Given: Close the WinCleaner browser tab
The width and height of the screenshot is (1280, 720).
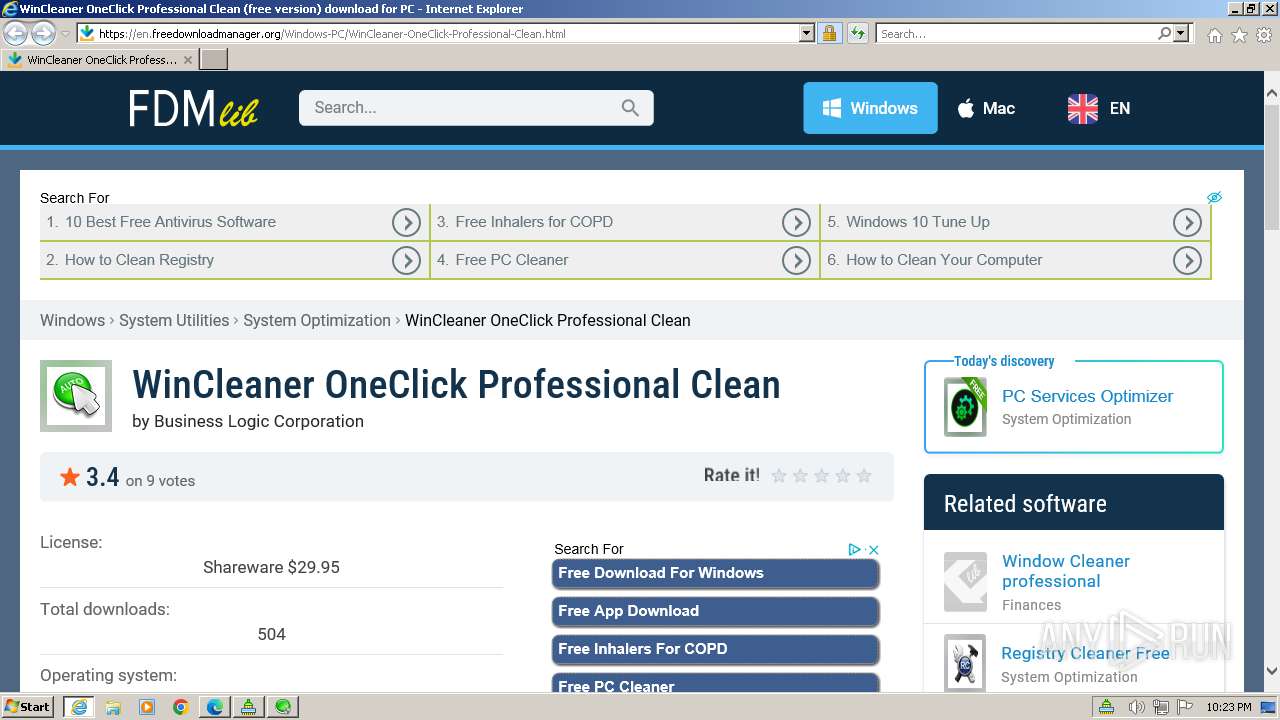Looking at the screenshot, I should click(x=187, y=60).
